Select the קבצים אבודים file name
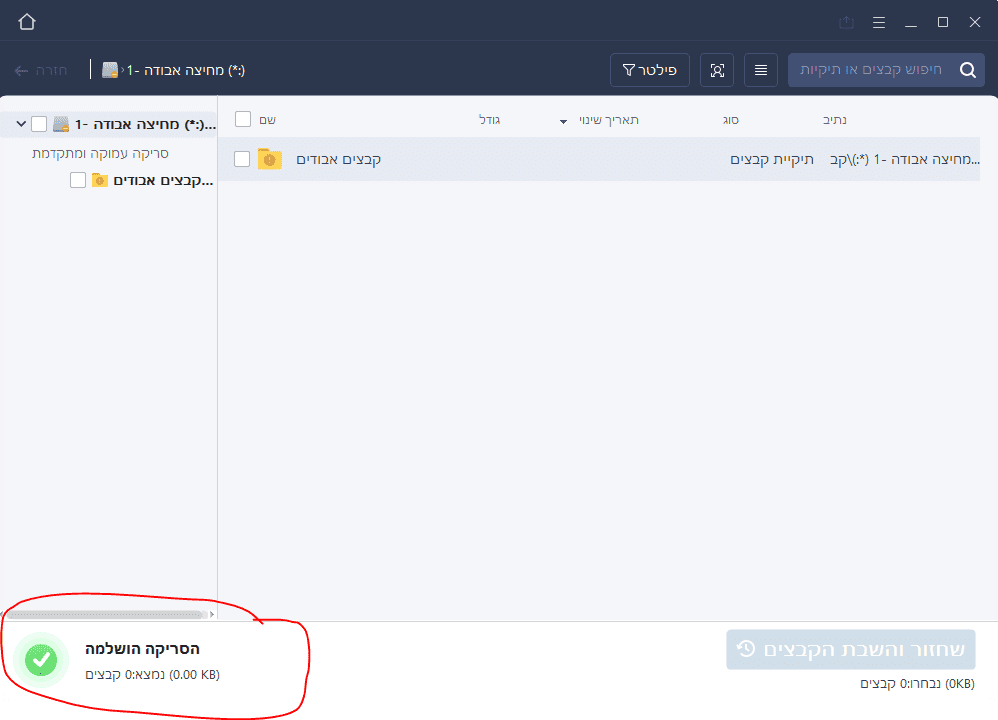This screenshot has width=998, height=720. click(339, 159)
